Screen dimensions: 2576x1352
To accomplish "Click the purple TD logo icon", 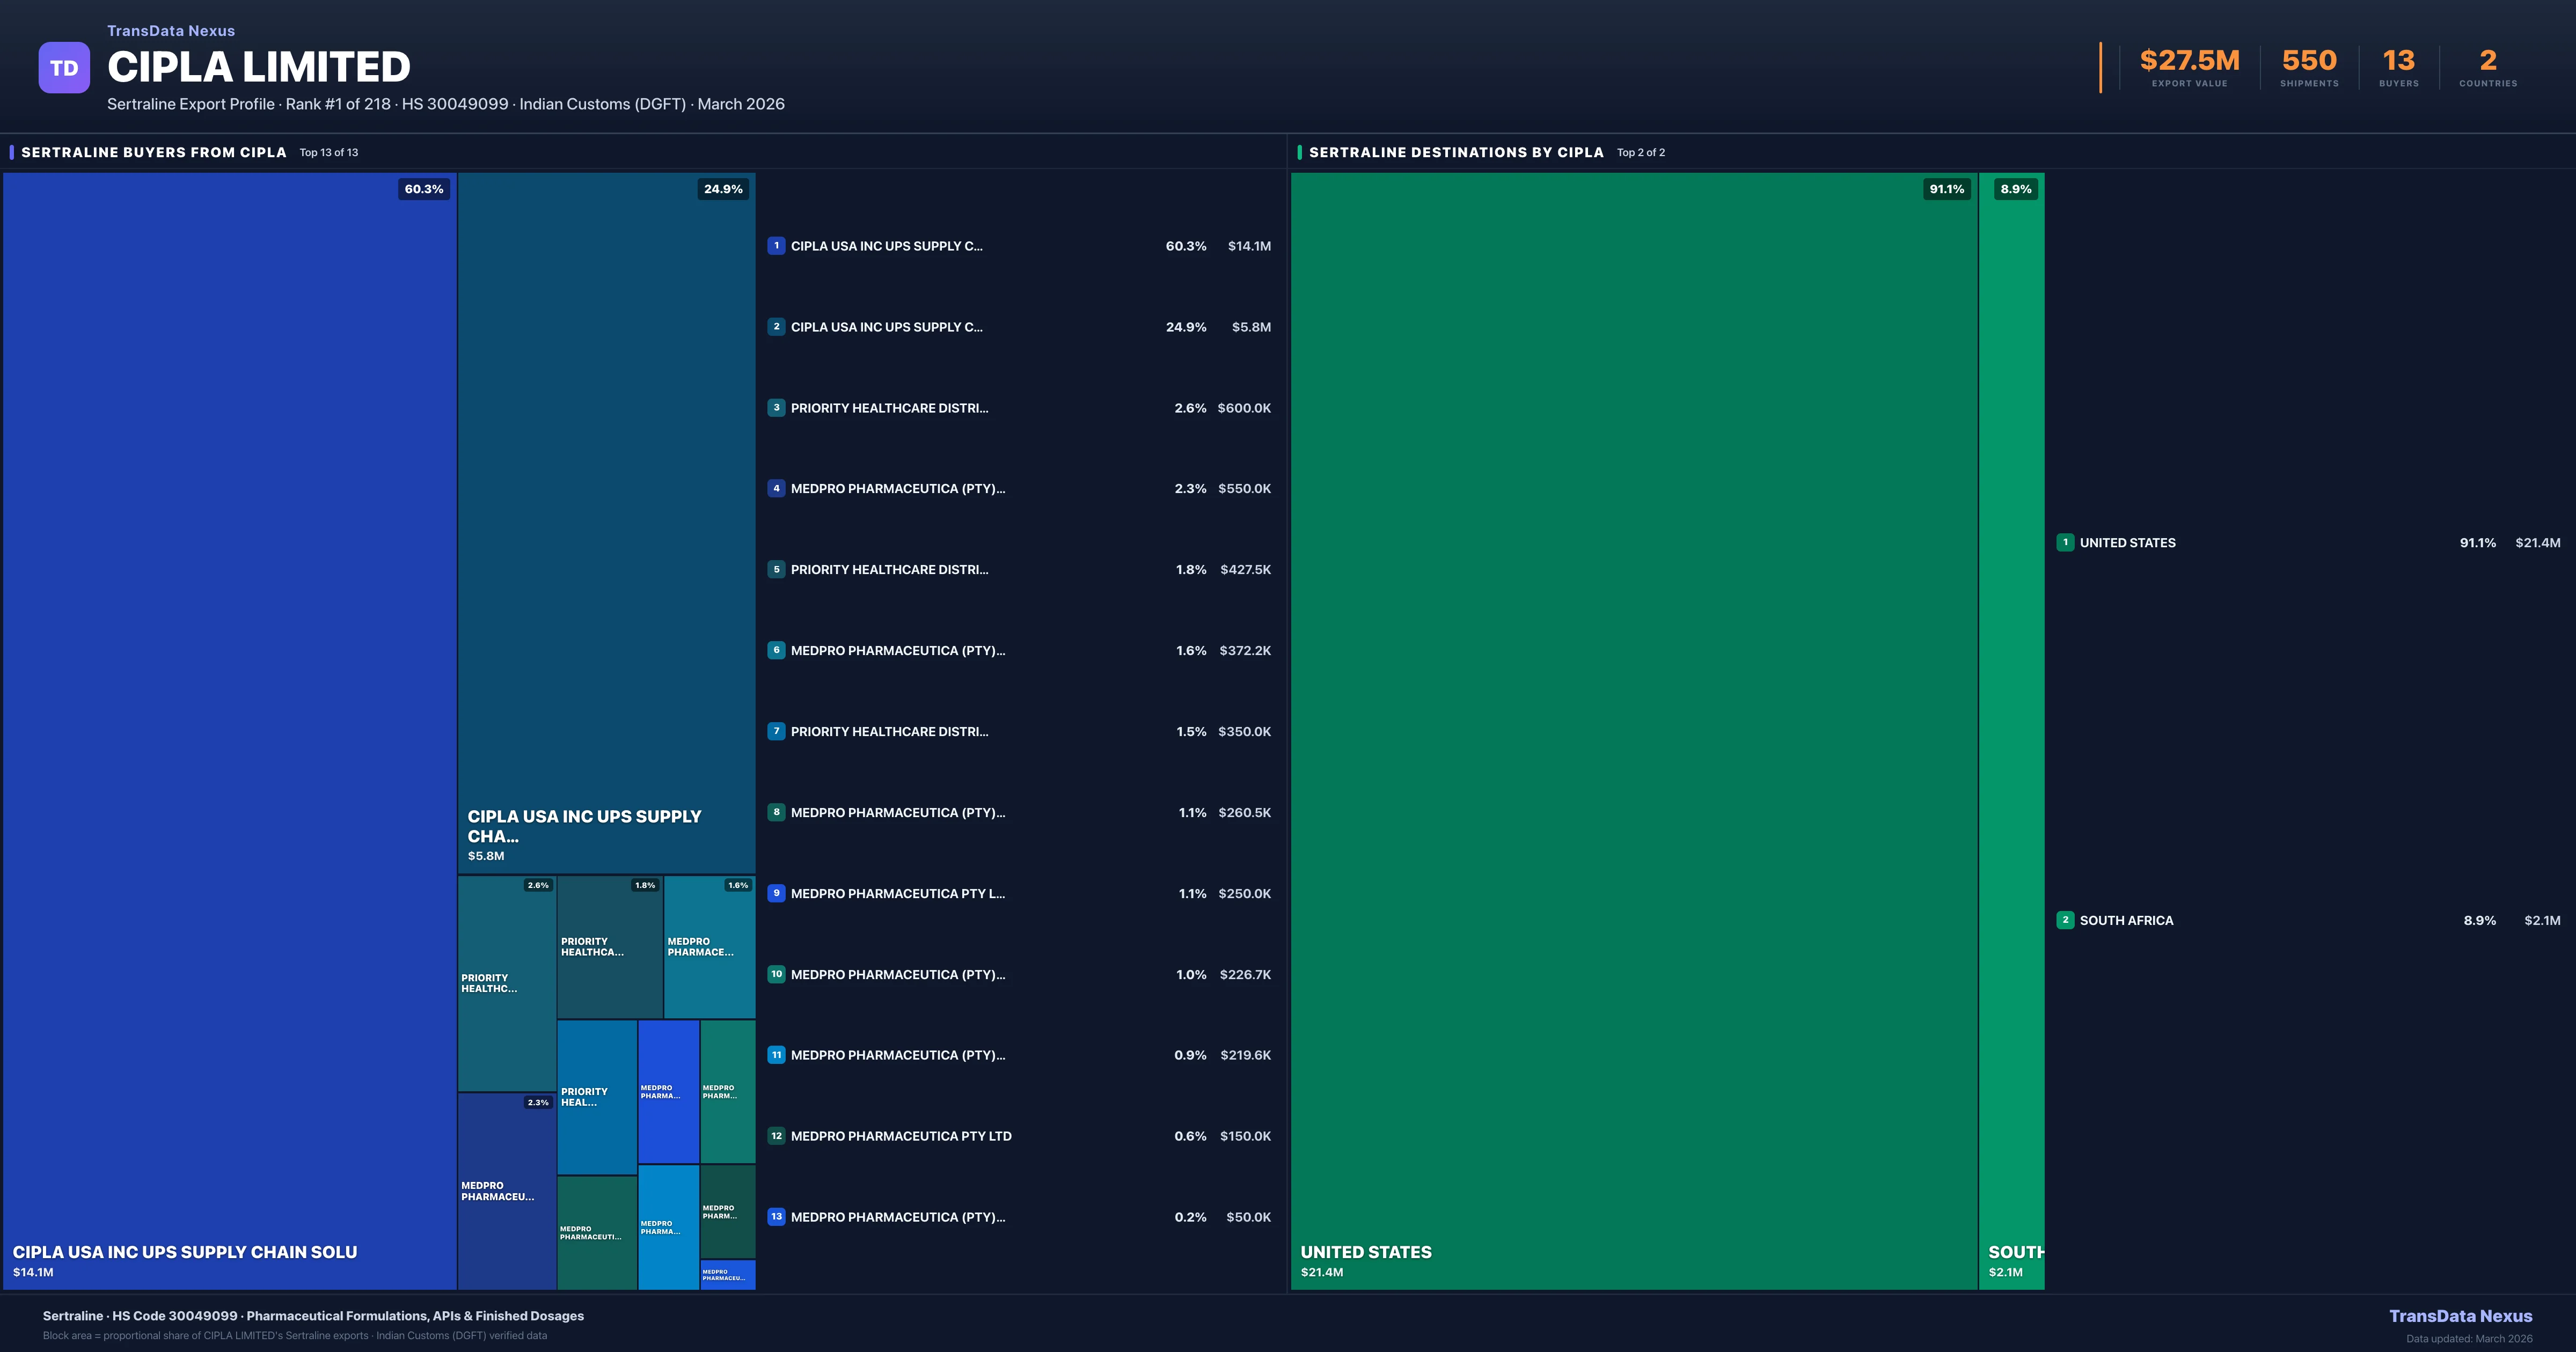I will (x=64, y=68).
